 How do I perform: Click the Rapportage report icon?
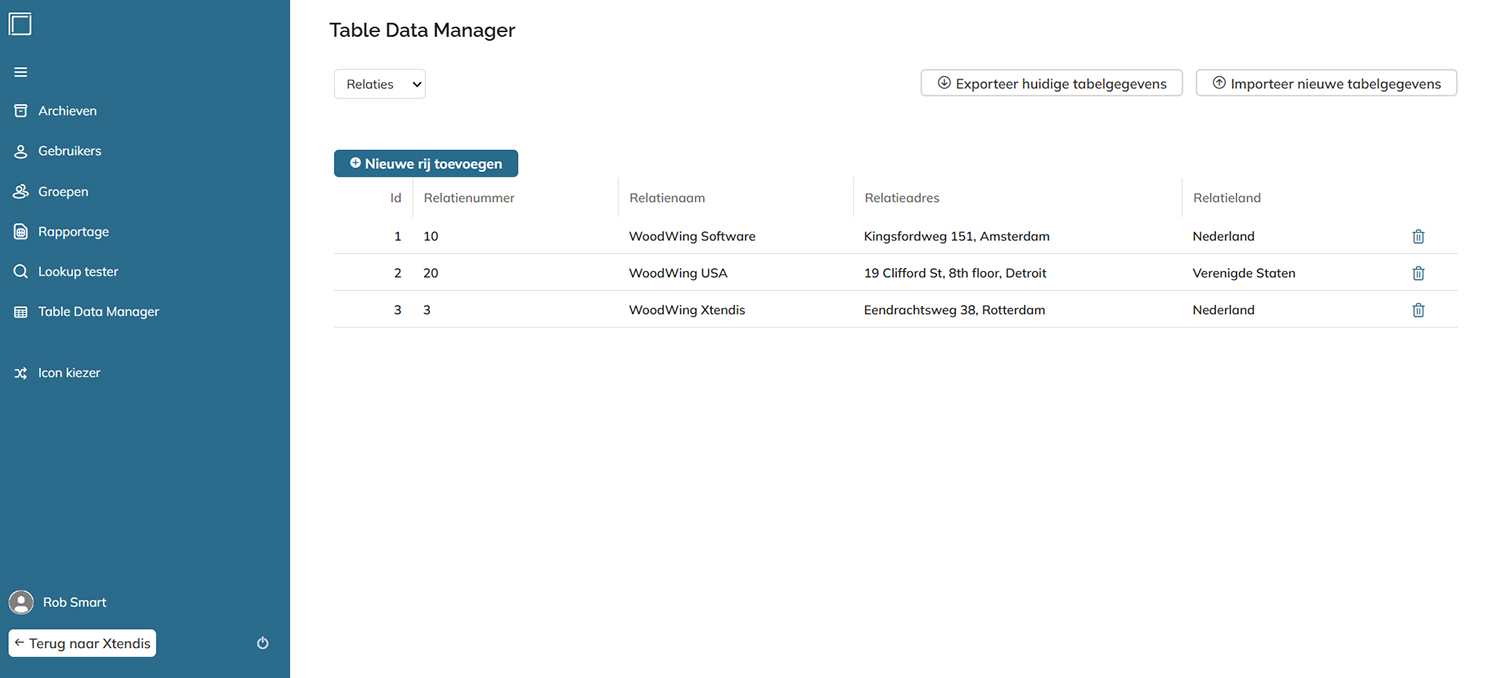[20, 231]
